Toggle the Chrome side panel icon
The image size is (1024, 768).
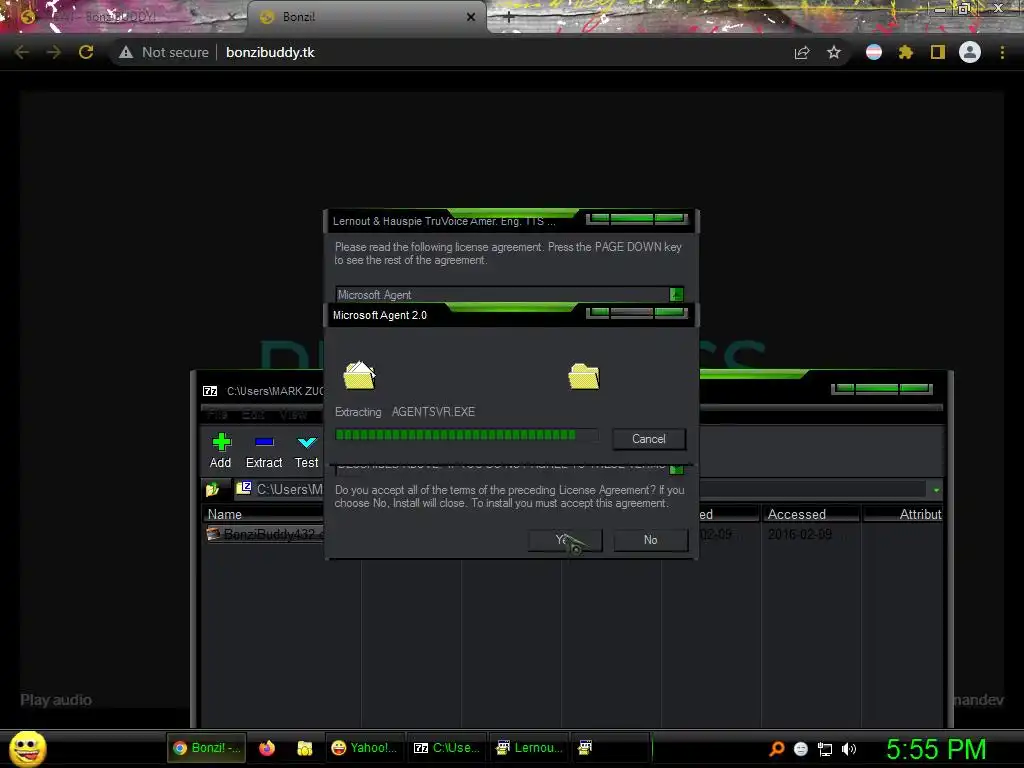click(938, 52)
